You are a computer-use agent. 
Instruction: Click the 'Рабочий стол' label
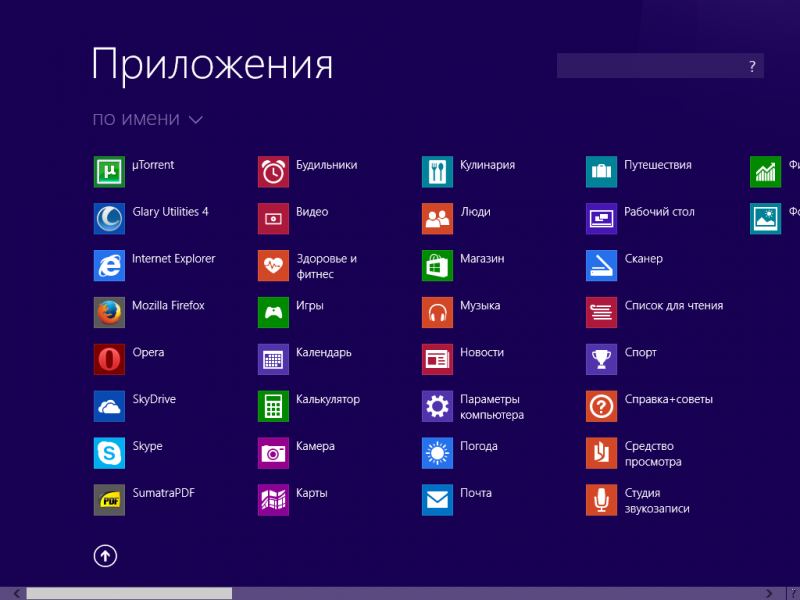point(659,212)
